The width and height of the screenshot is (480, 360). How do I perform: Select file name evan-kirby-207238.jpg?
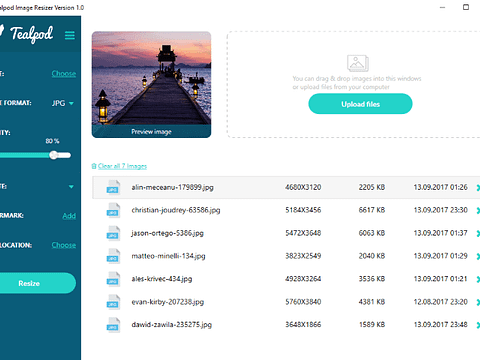[x=168, y=302]
